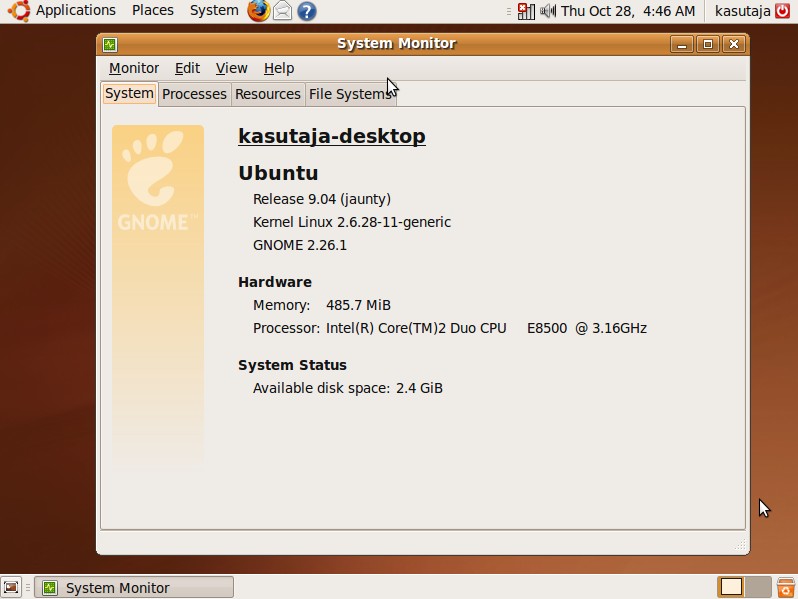Click the Ubuntu heading text
The width and height of the screenshot is (798, 599).
278,173
